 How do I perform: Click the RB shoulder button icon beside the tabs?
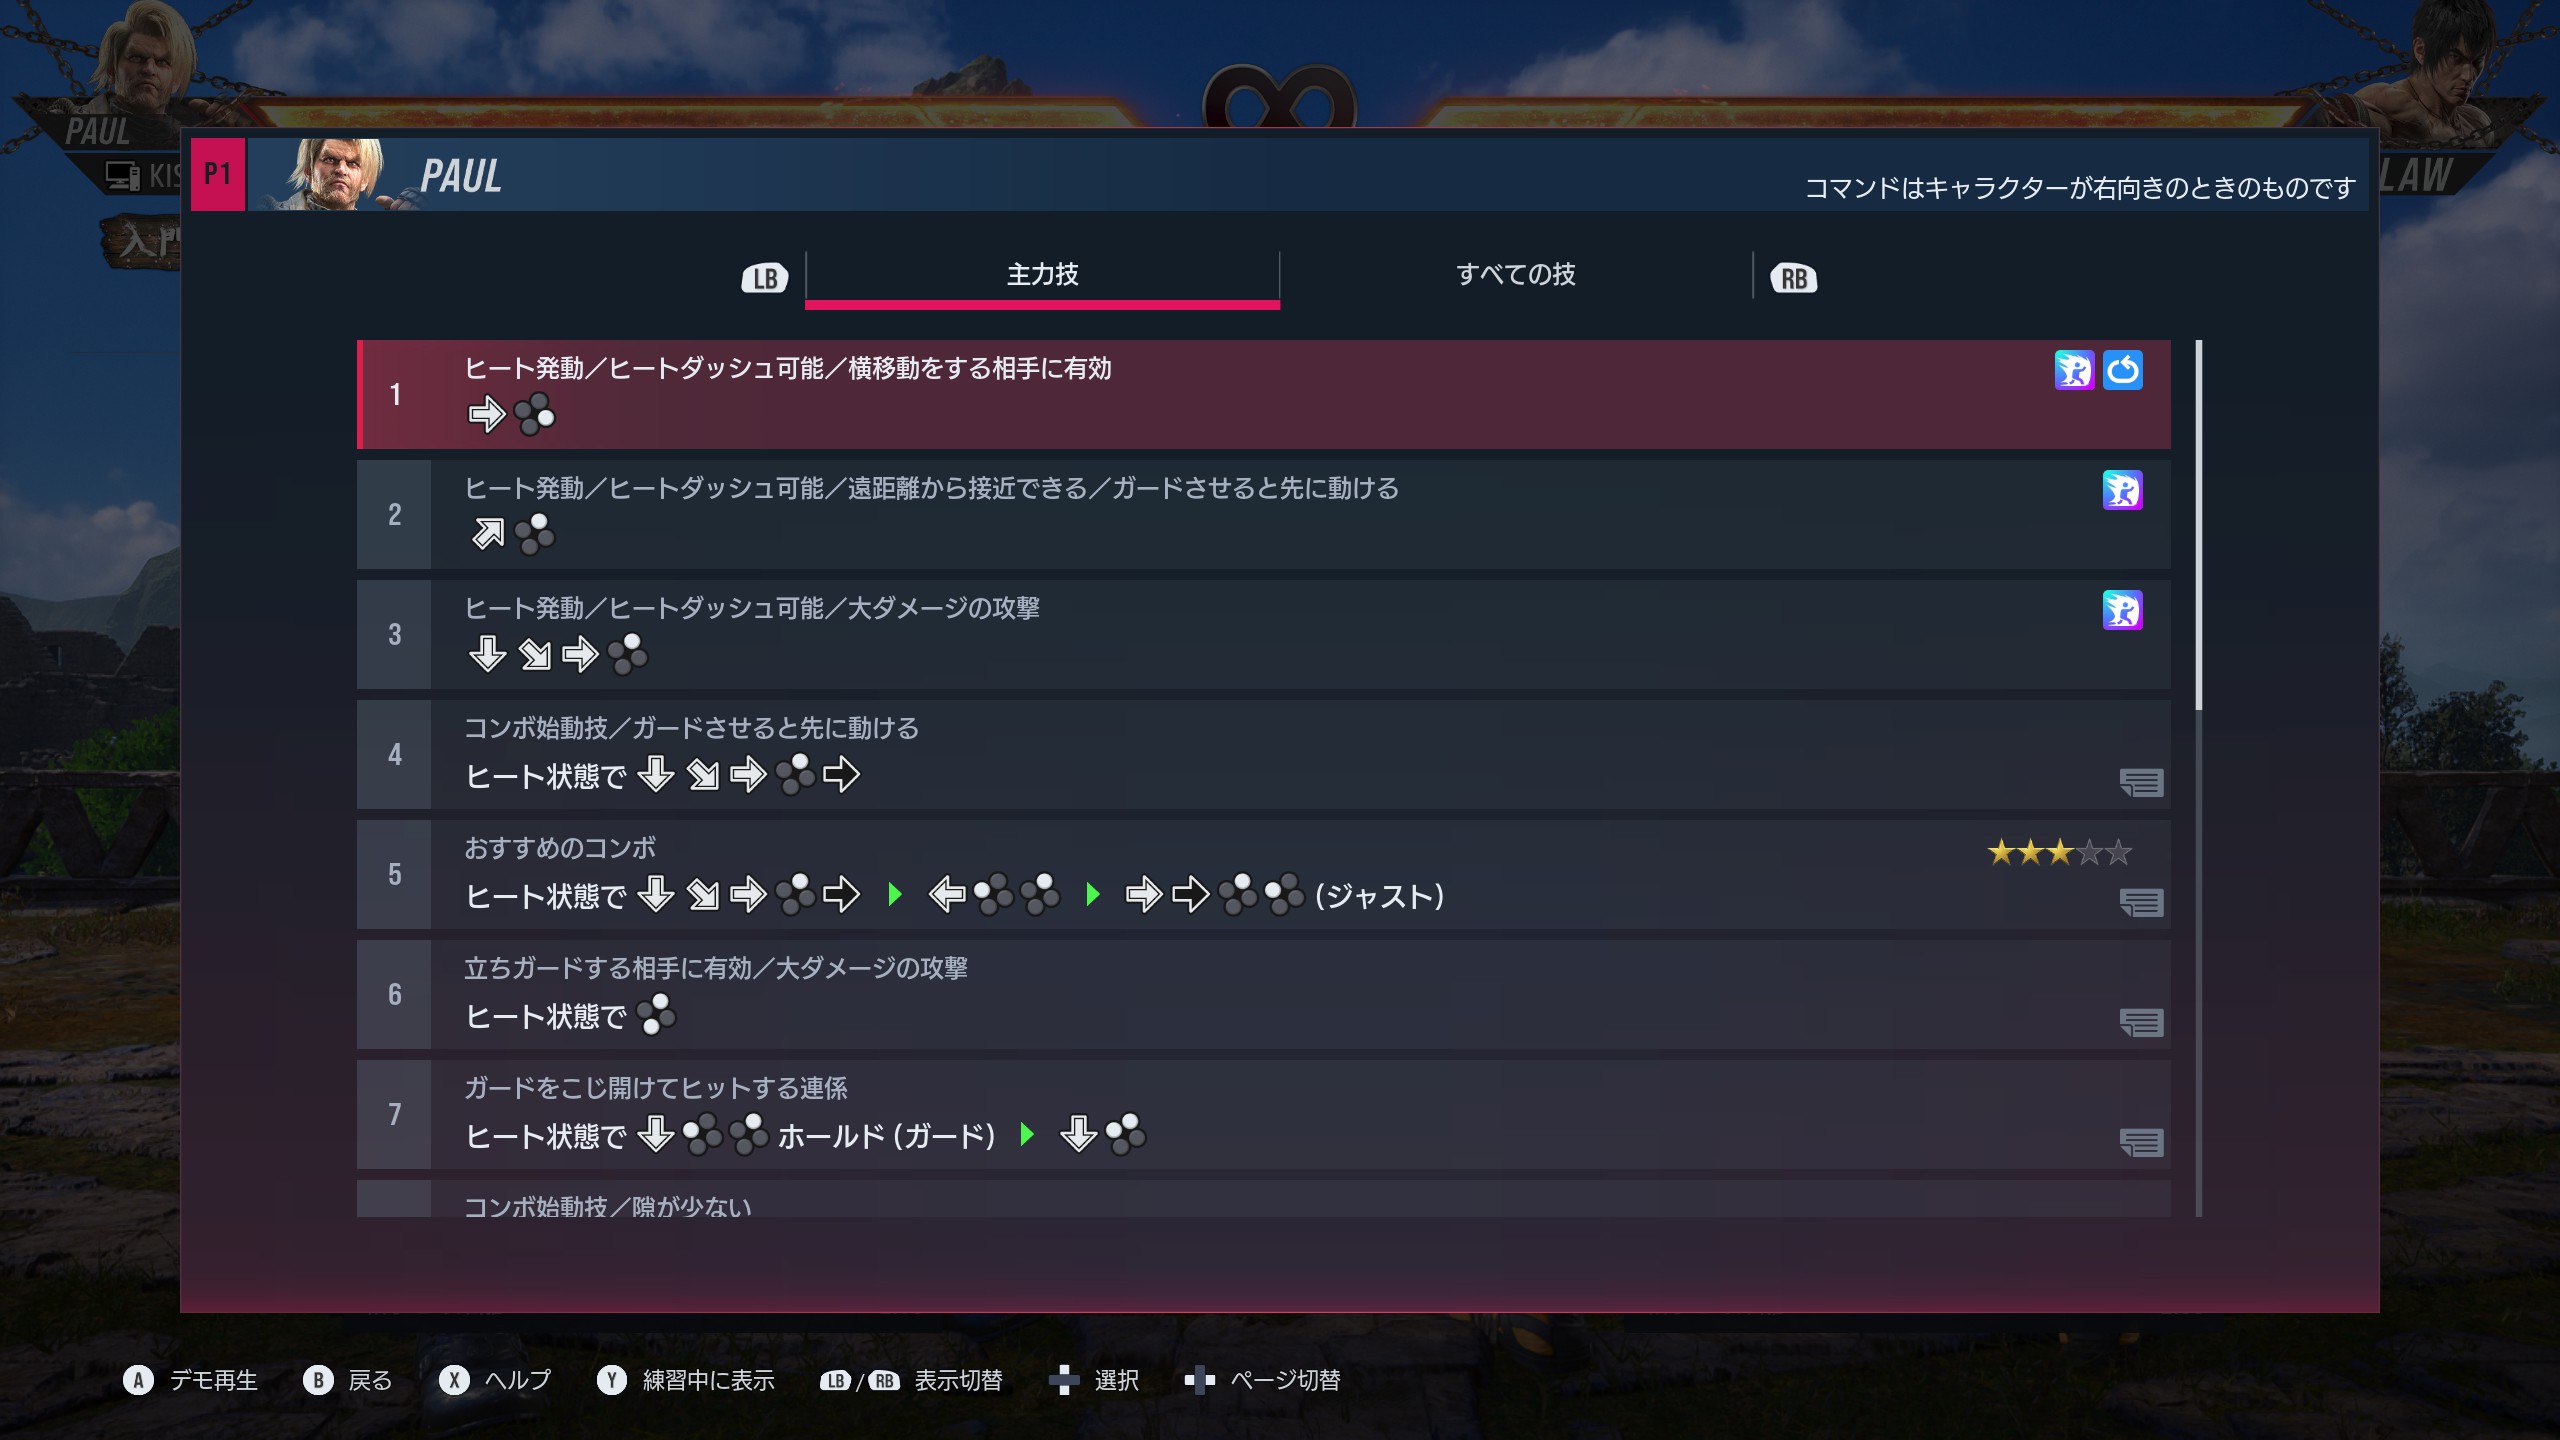coord(1793,278)
